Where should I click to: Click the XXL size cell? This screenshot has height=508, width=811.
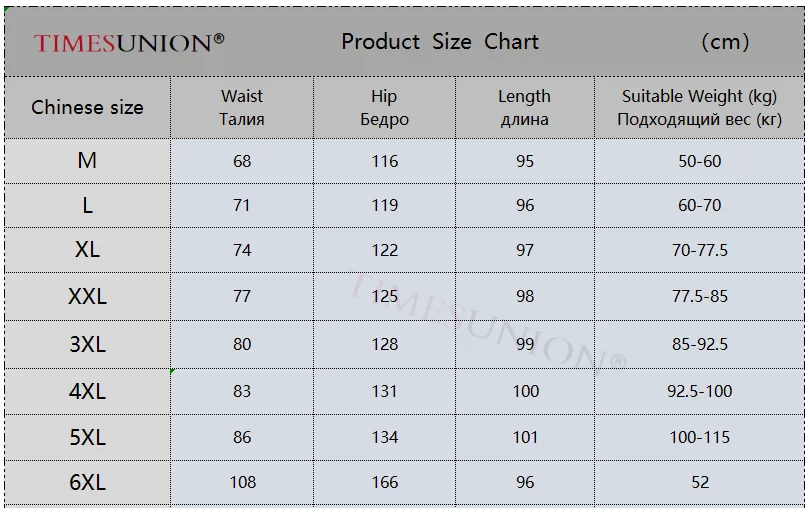[87, 297]
